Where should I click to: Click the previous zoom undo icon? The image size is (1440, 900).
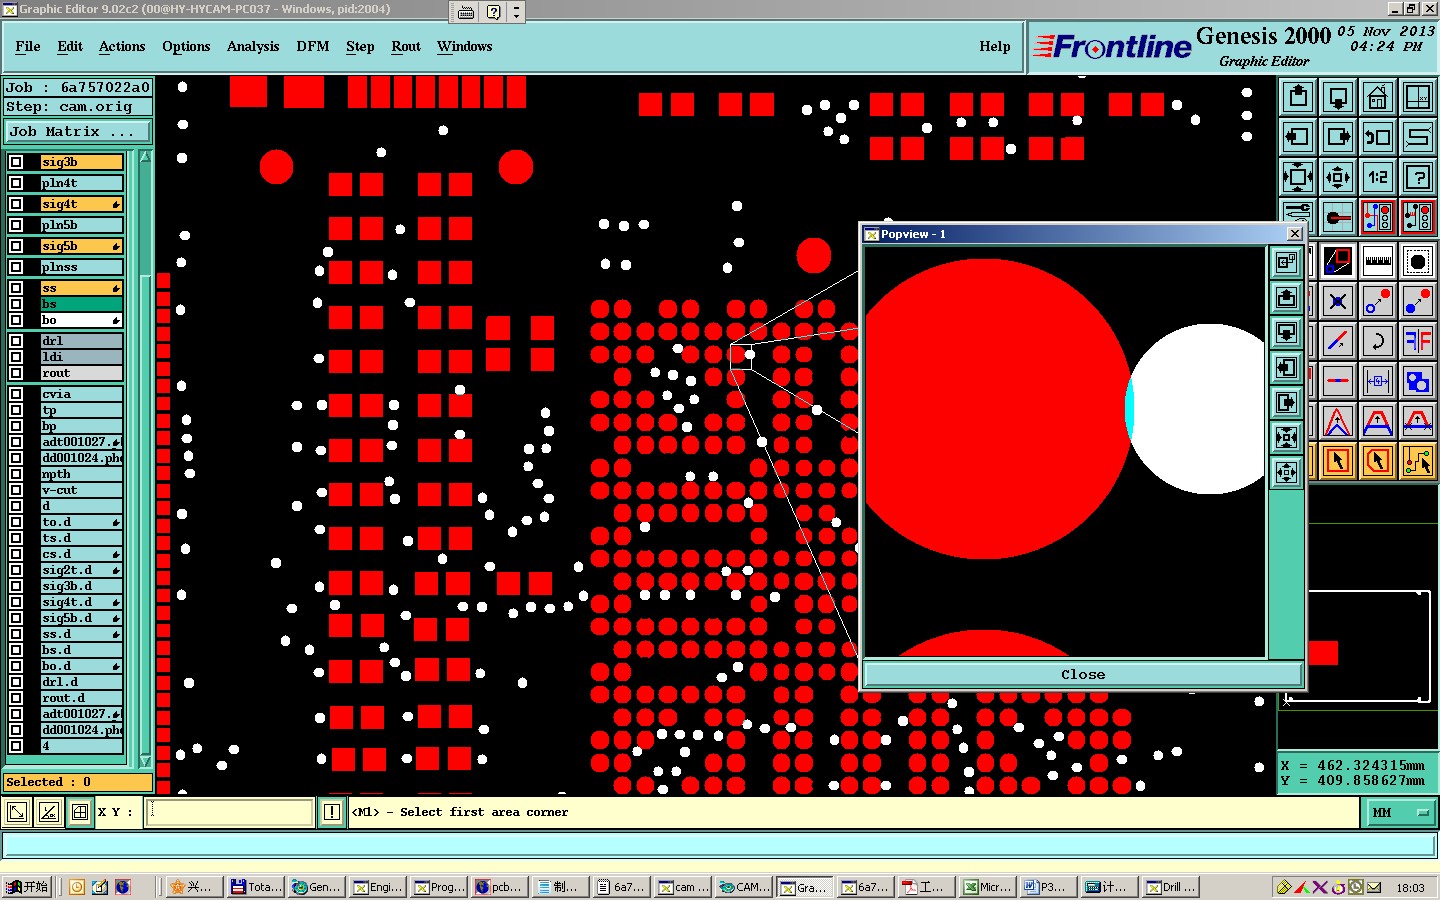(1378, 137)
